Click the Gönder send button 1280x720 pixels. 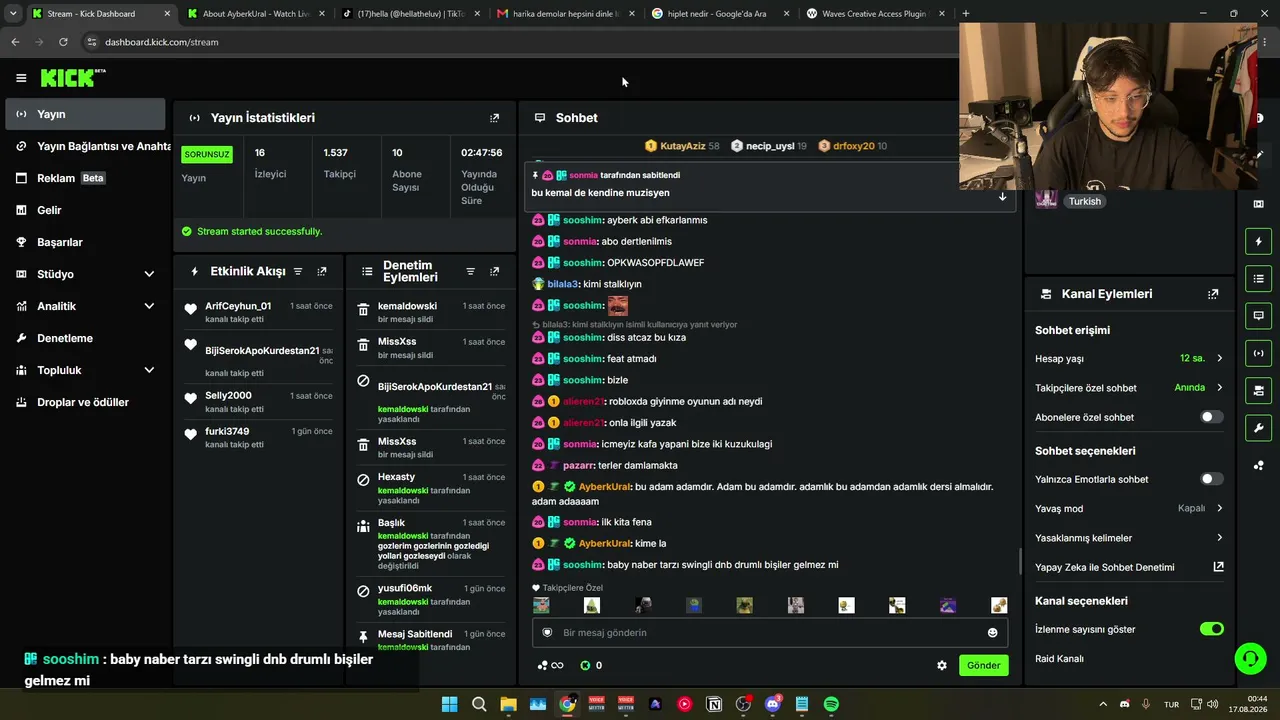coord(983,665)
